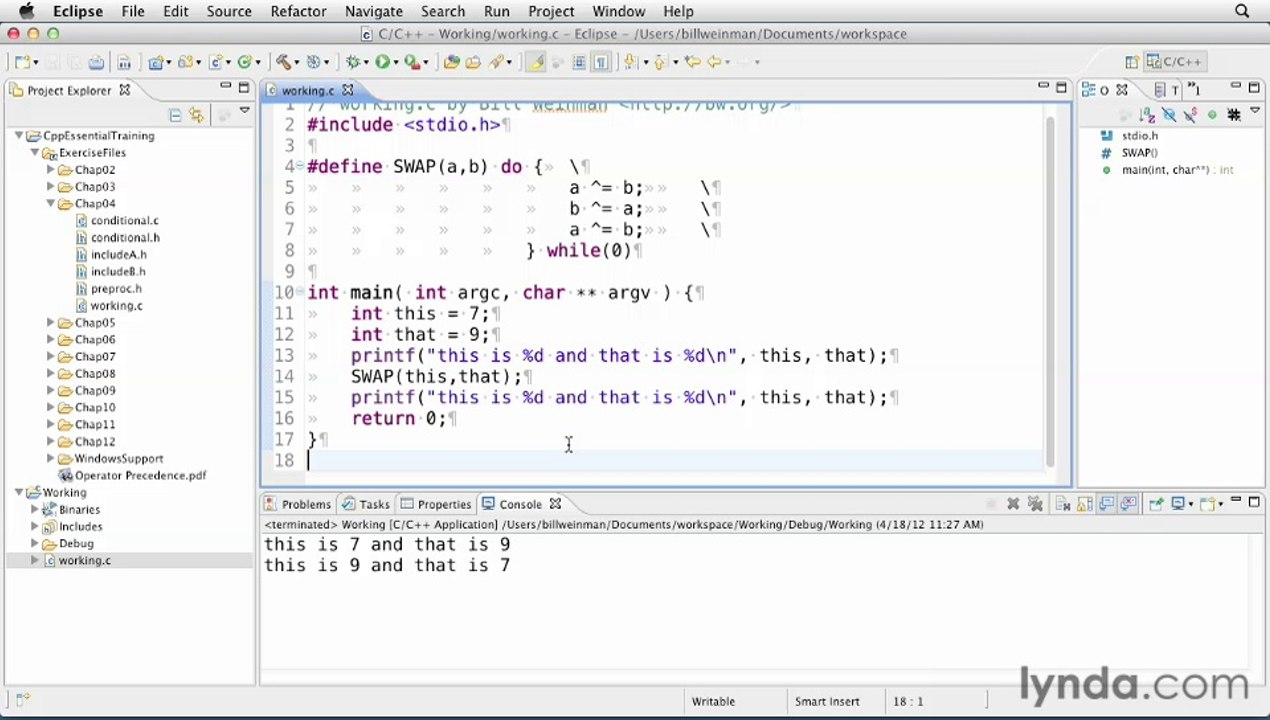The image size is (1270, 720).
Task: Toggle Block Selection Mode button
Action: point(579,62)
